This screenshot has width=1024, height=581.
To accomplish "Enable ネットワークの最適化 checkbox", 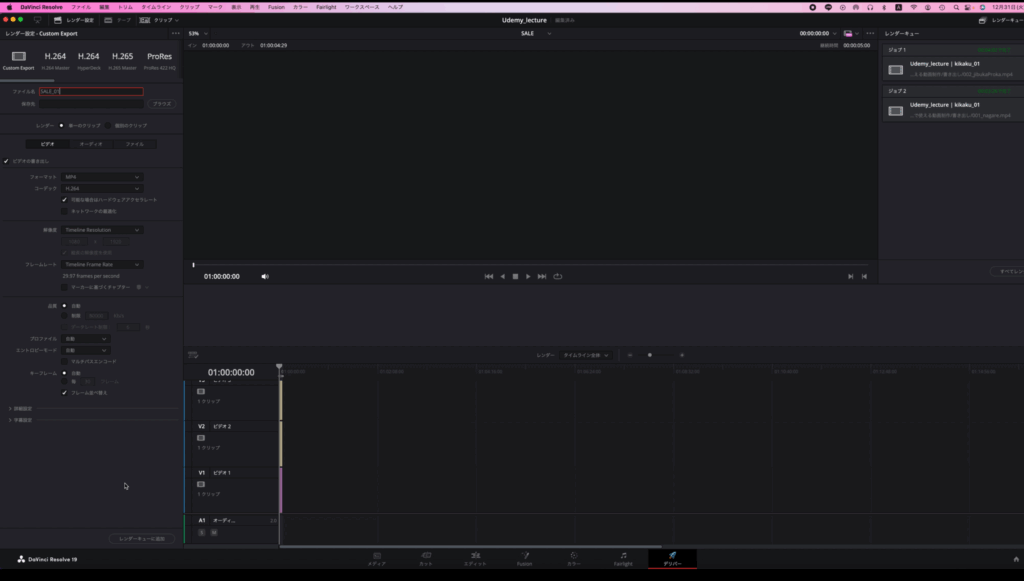I will (x=64, y=211).
